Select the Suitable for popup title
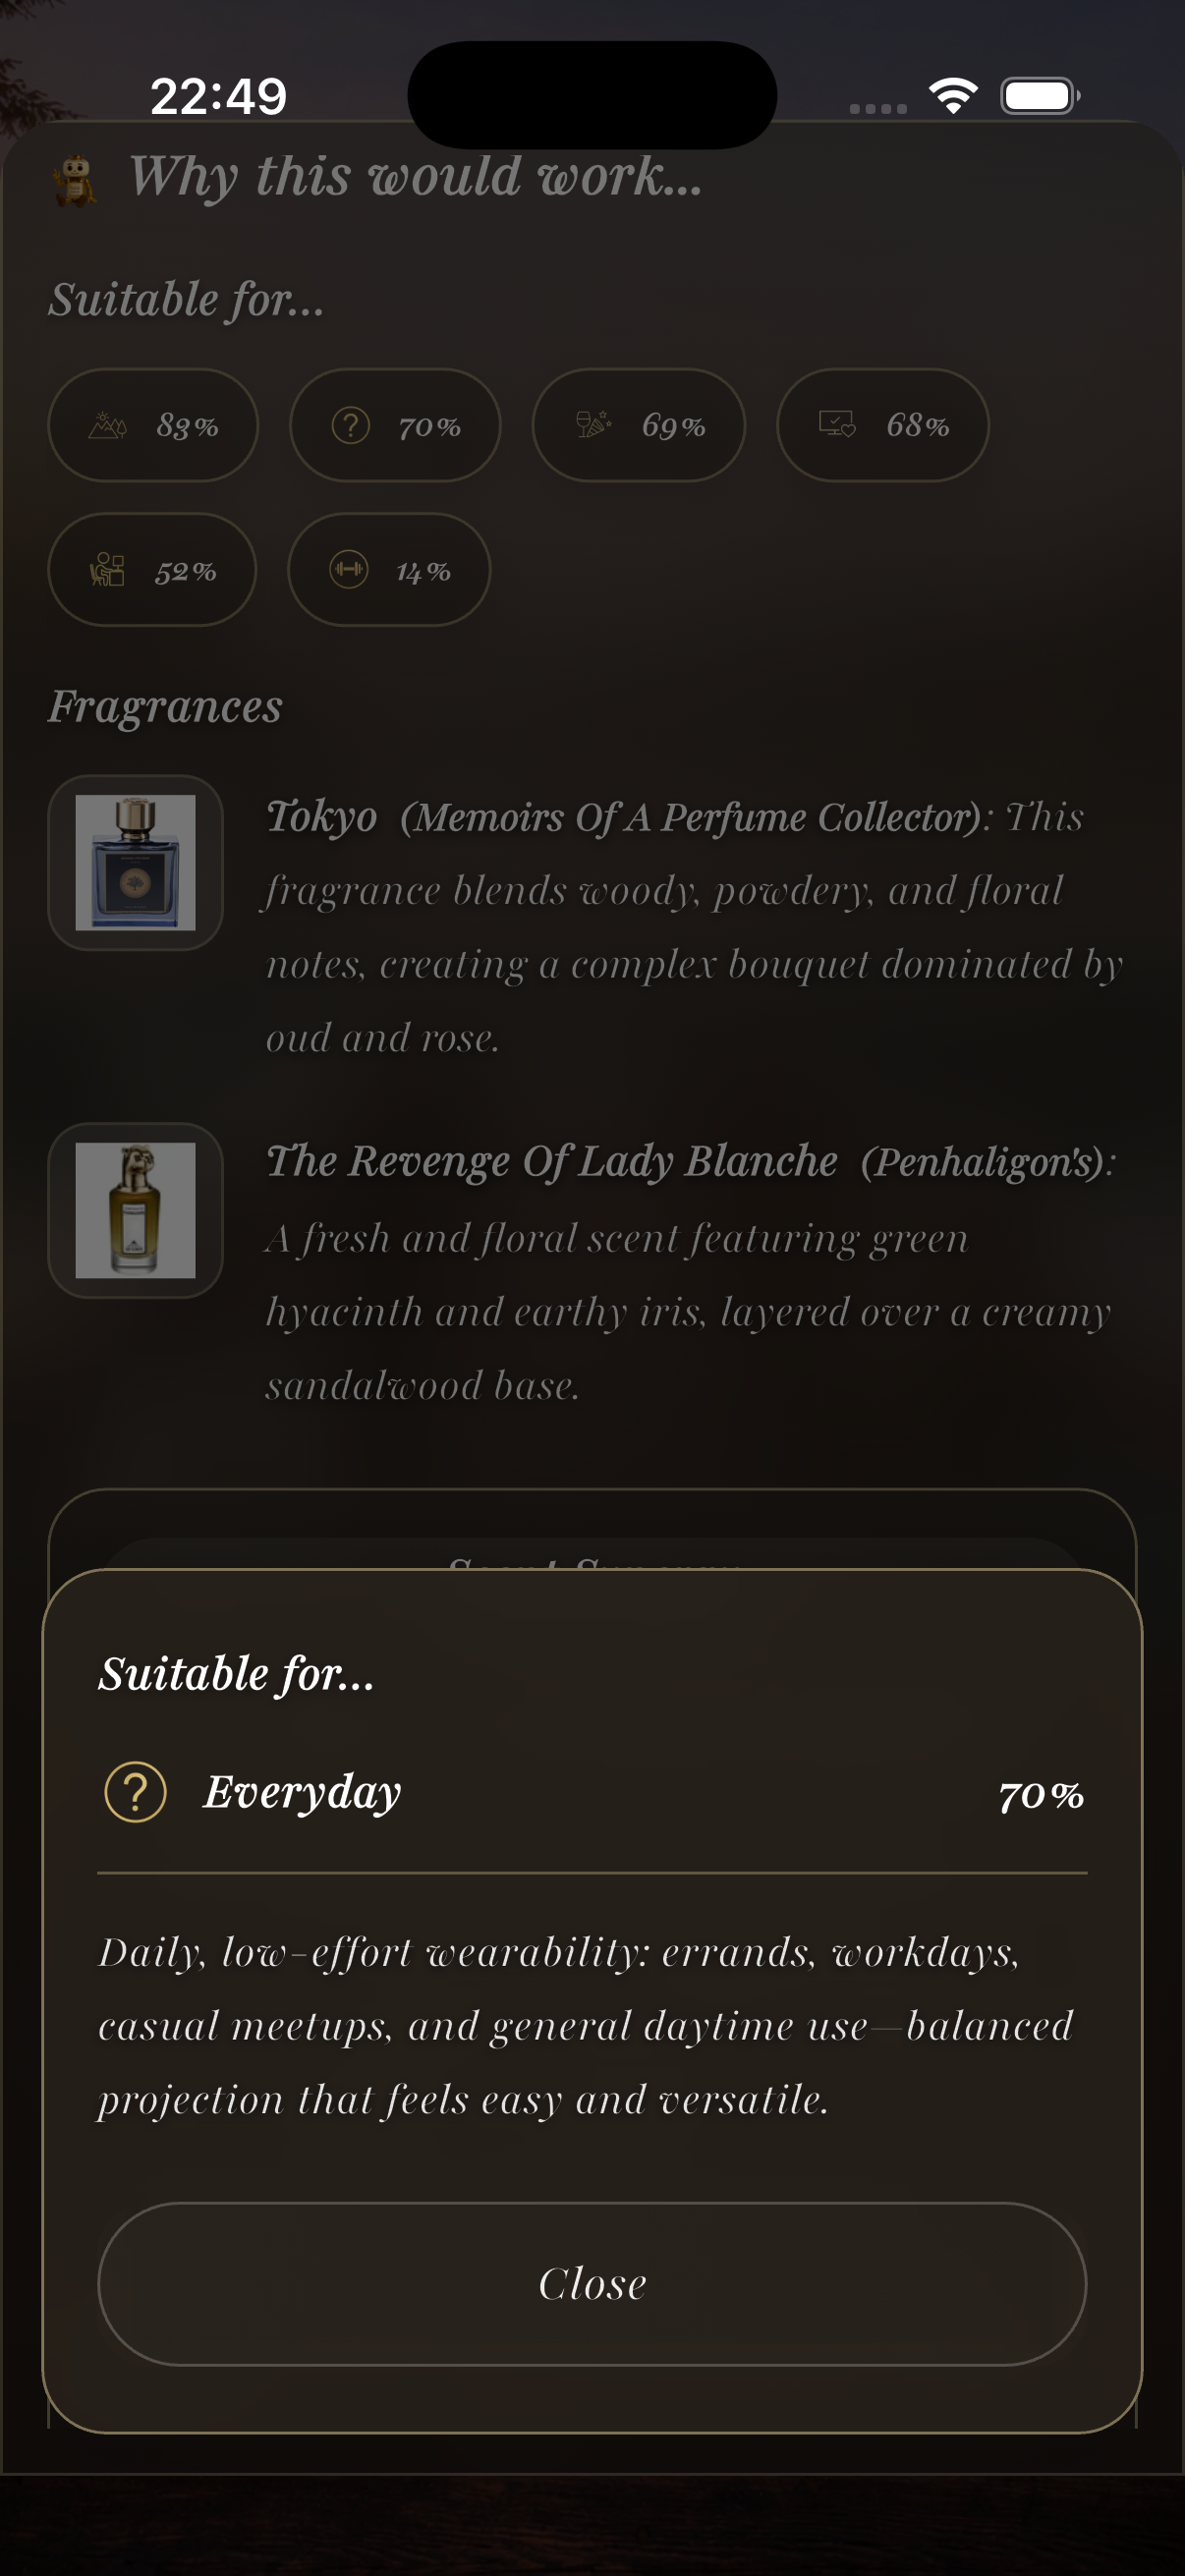Viewport: 1185px width, 2576px height. [236, 1673]
